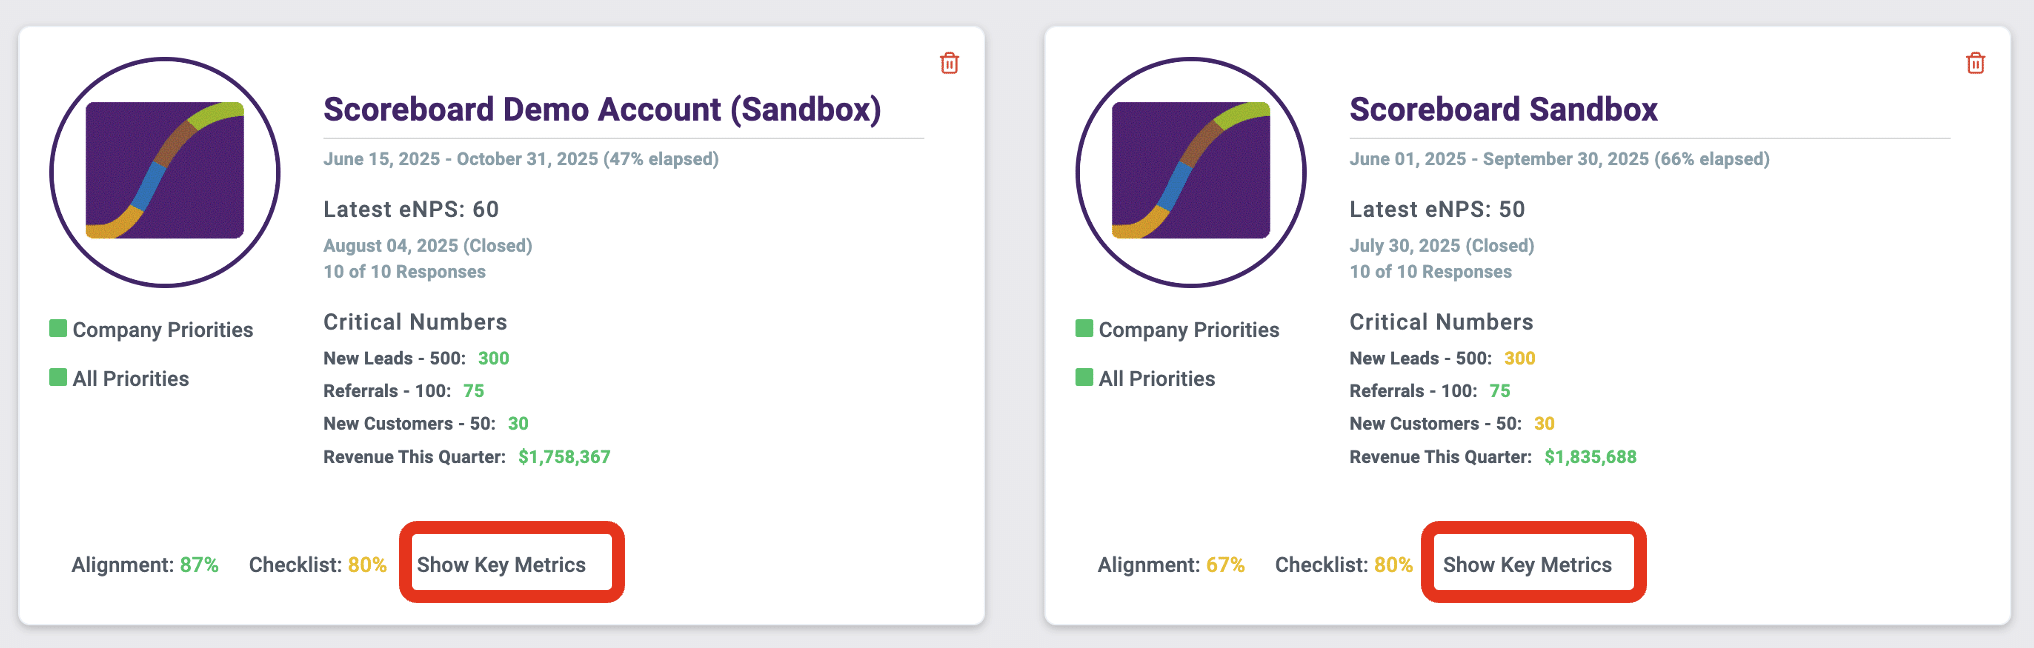Click Latest eNPS: 60 heading
The image size is (2034, 648).
pos(411,209)
